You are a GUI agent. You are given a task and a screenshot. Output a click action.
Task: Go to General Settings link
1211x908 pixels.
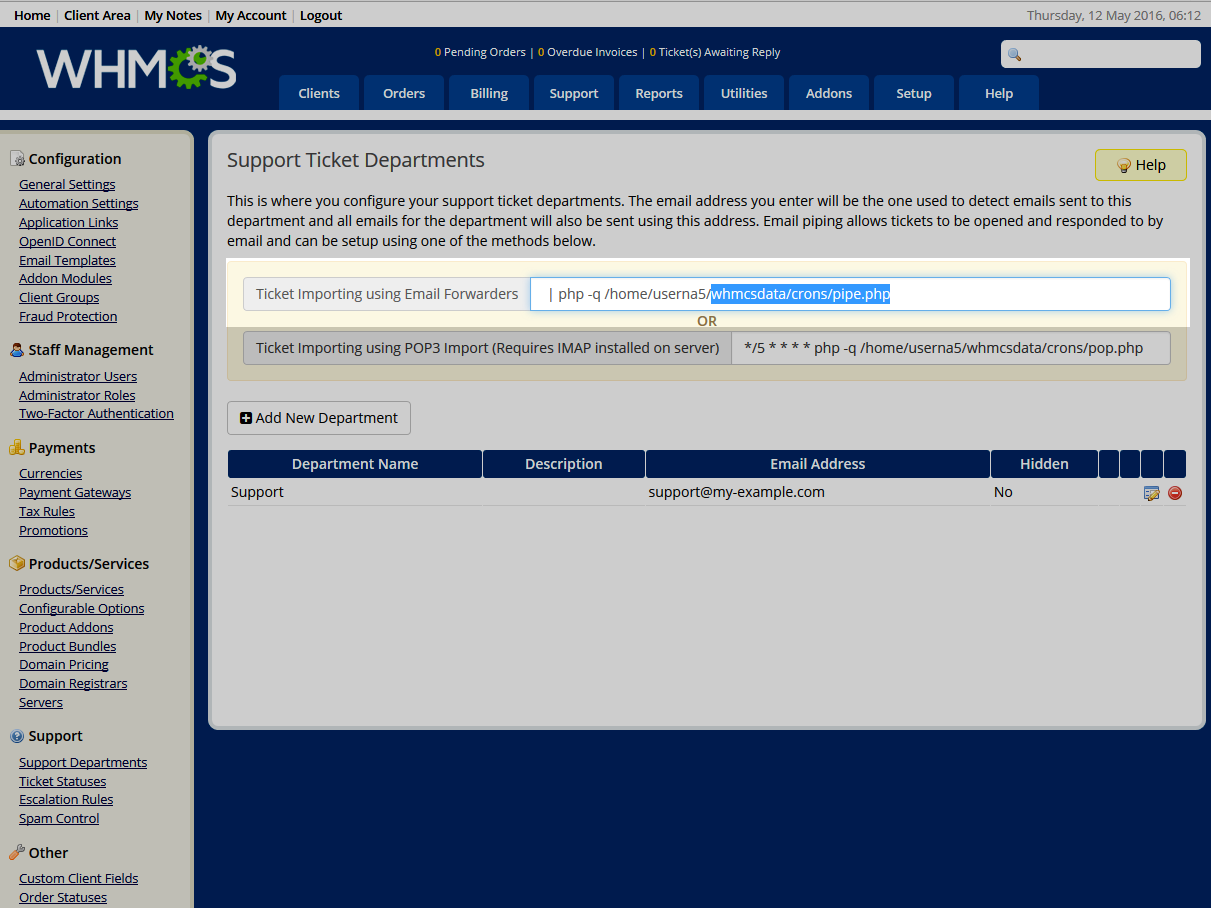pos(67,184)
